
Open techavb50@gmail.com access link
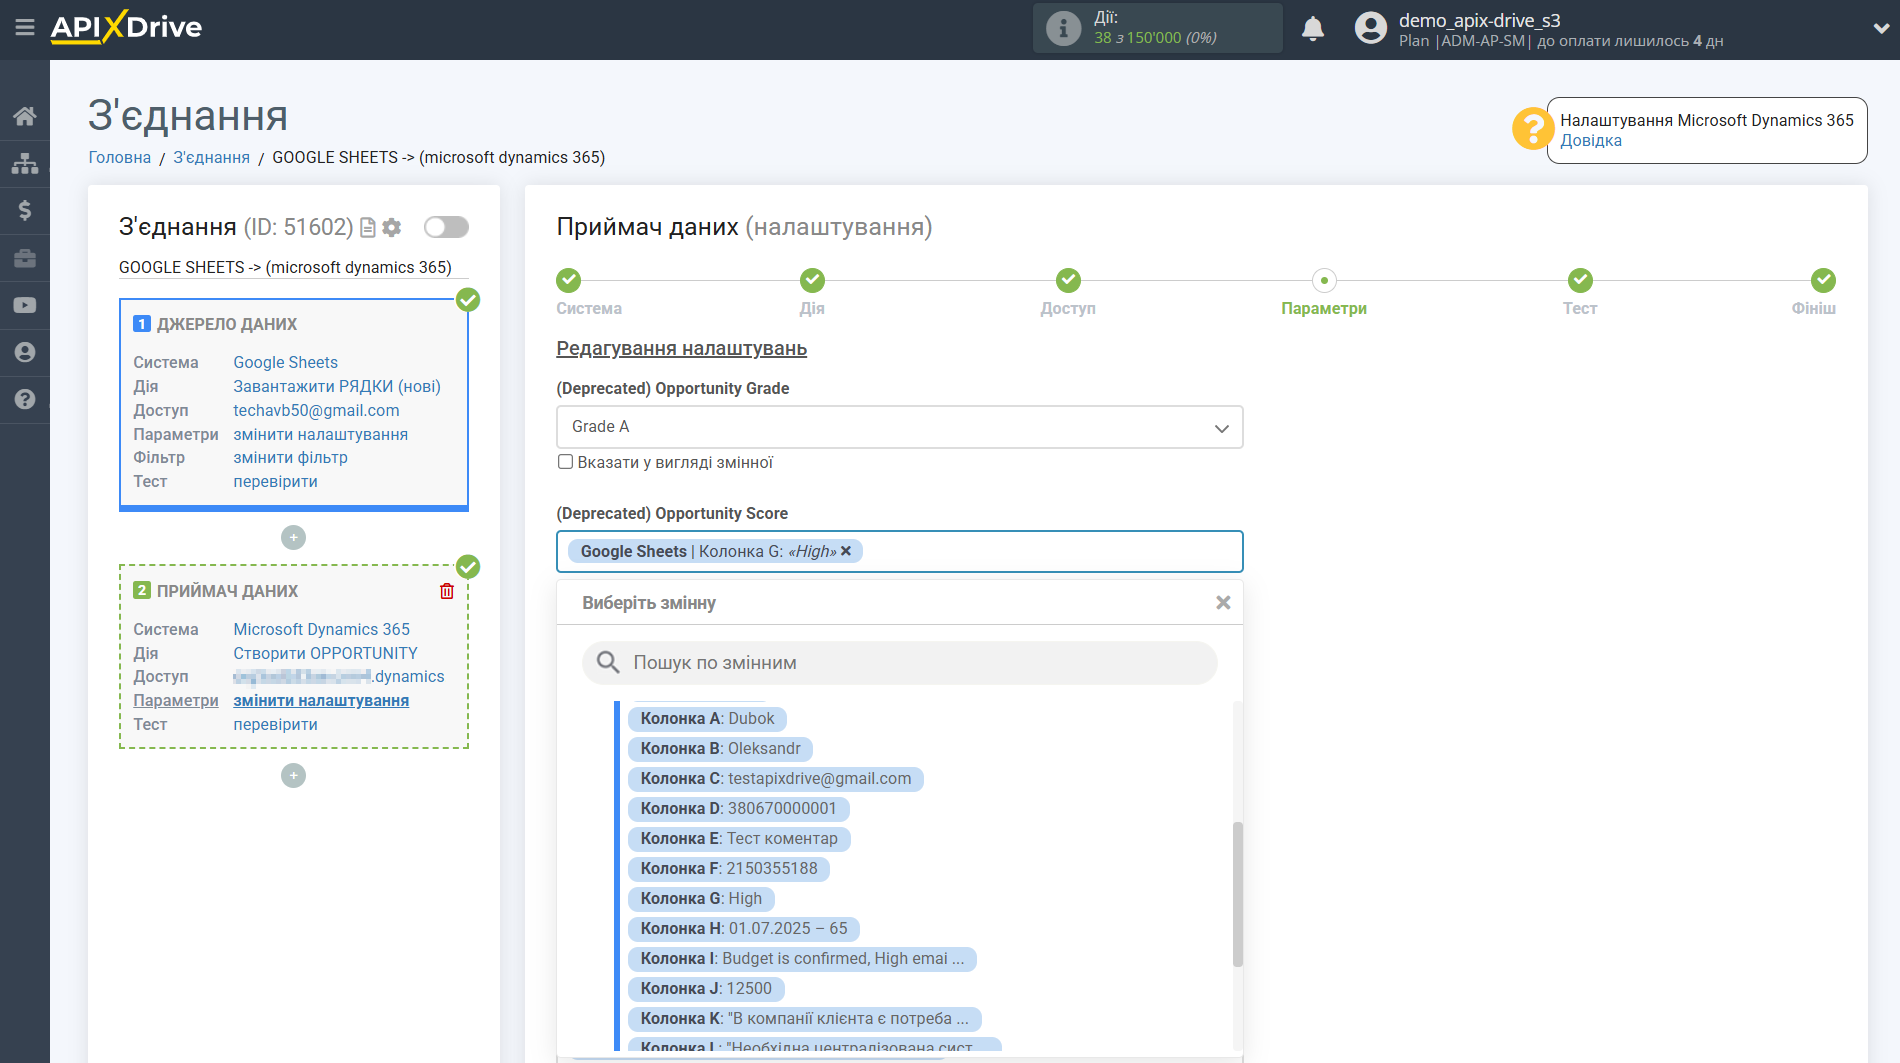pos(316,411)
